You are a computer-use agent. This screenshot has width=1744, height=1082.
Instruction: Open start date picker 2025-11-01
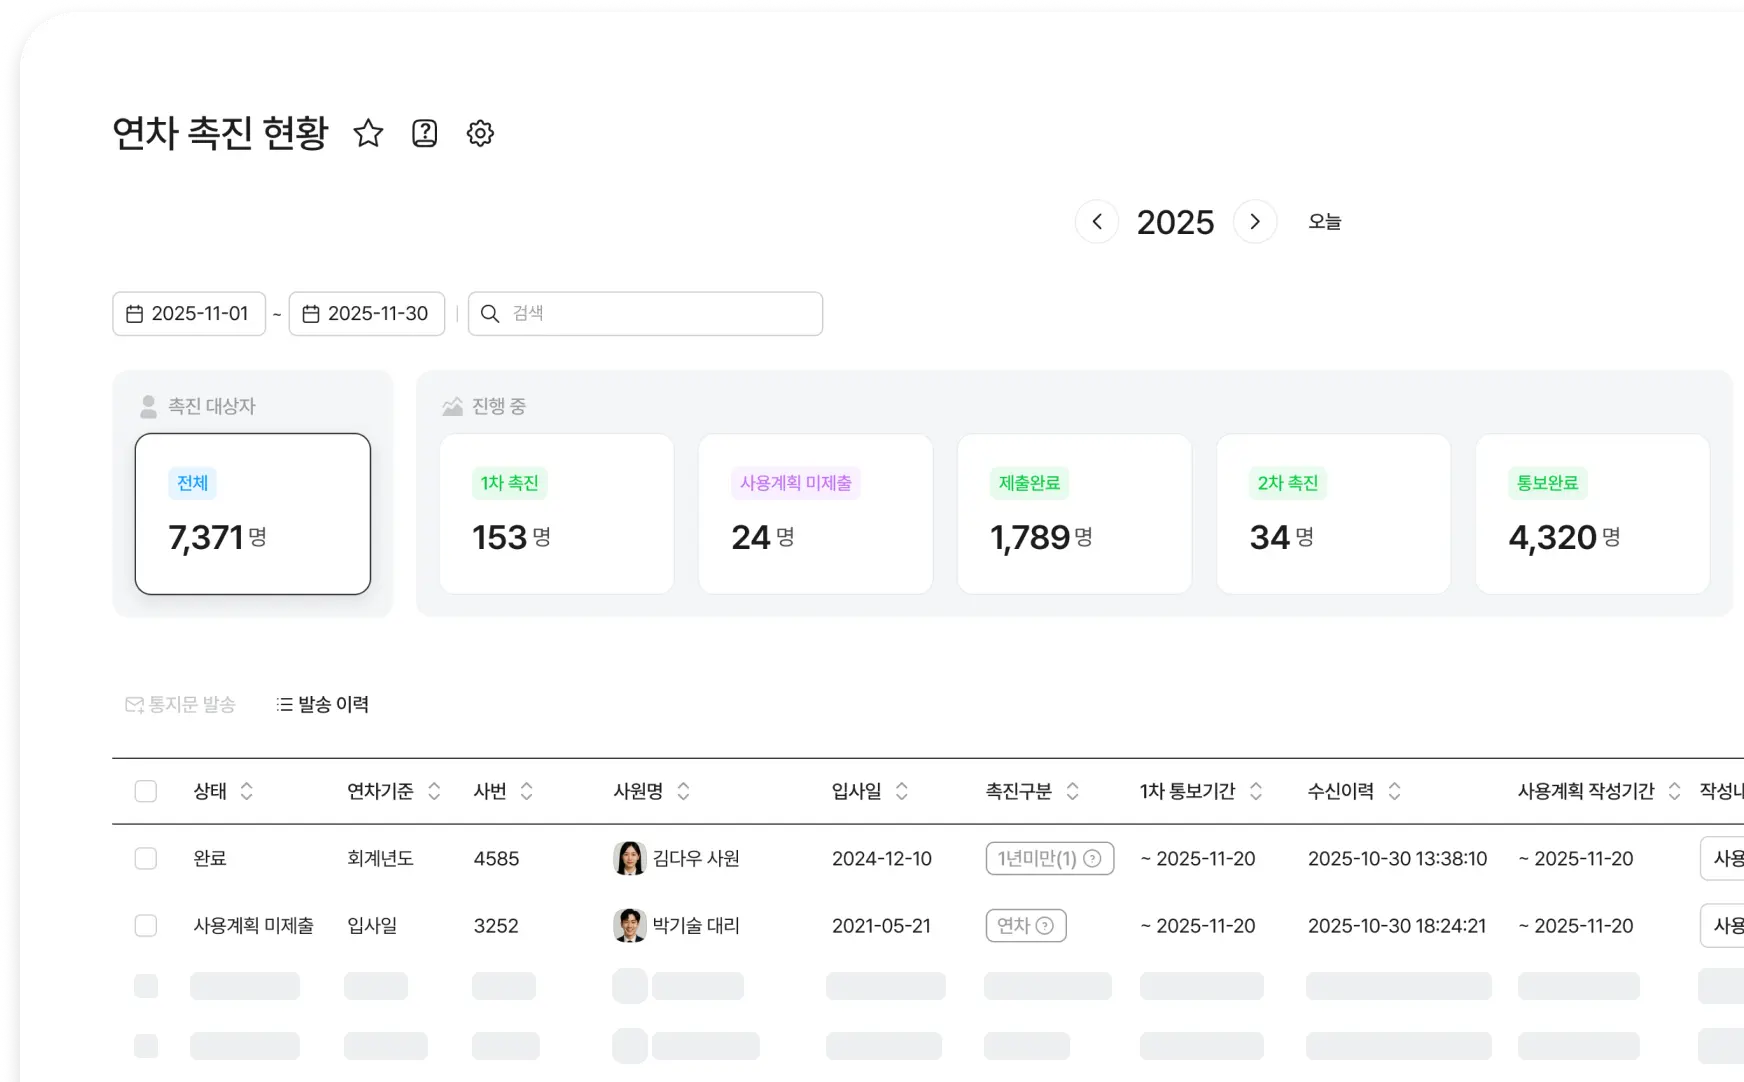coord(189,314)
